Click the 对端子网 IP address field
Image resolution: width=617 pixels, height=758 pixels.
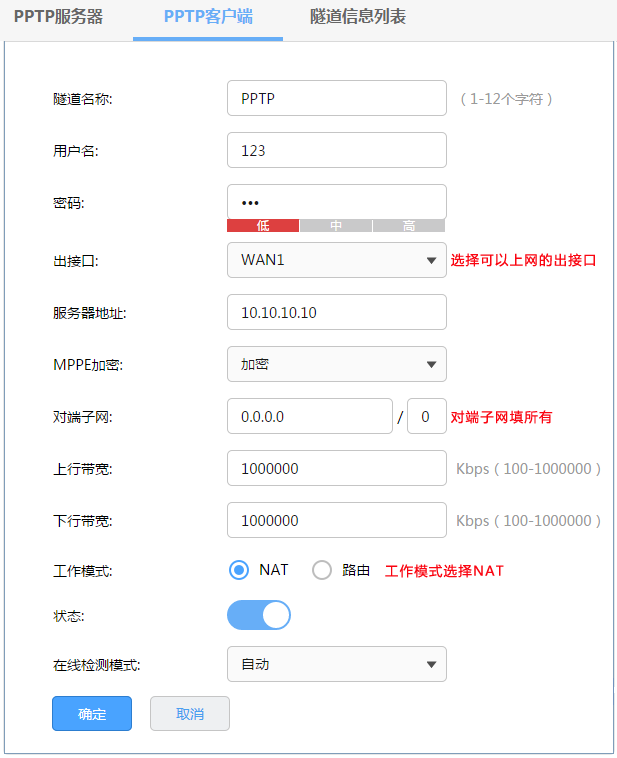point(309,416)
